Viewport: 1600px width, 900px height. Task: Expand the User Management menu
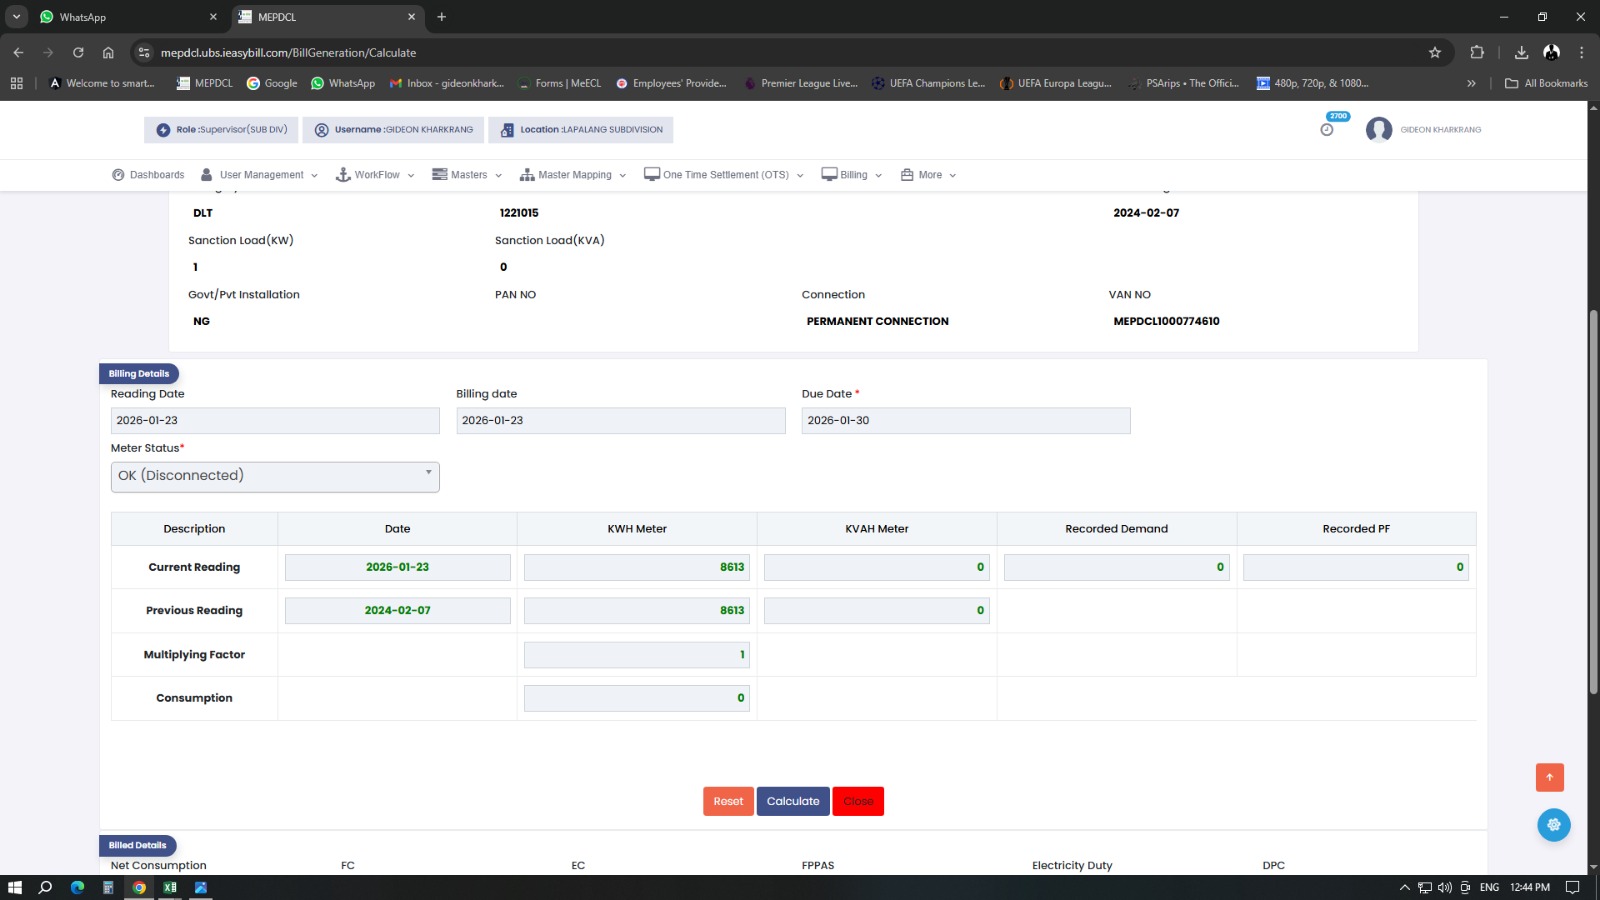[x=260, y=175]
